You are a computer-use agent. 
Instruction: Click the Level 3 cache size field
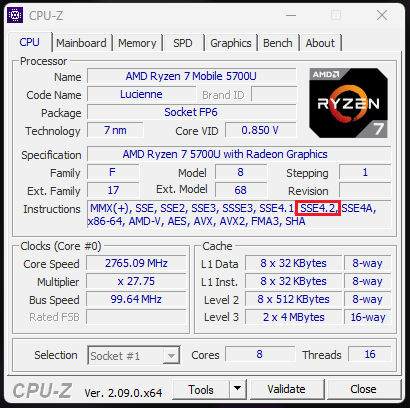(x=294, y=317)
